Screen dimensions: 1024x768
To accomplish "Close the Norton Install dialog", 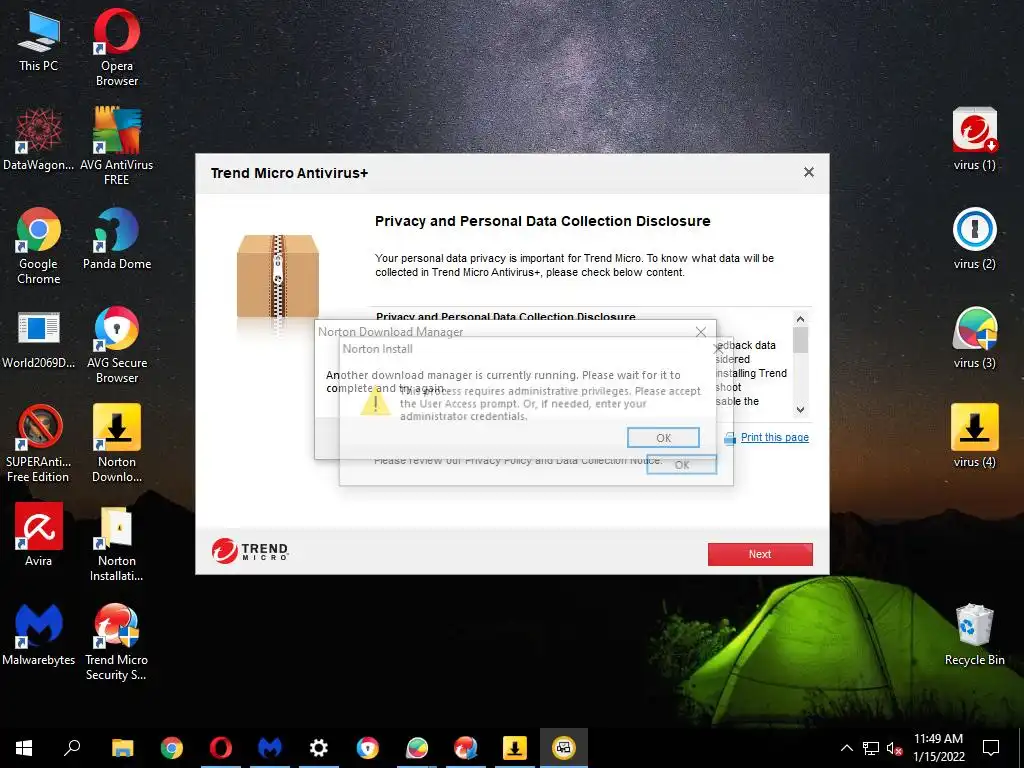I will click(718, 349).
